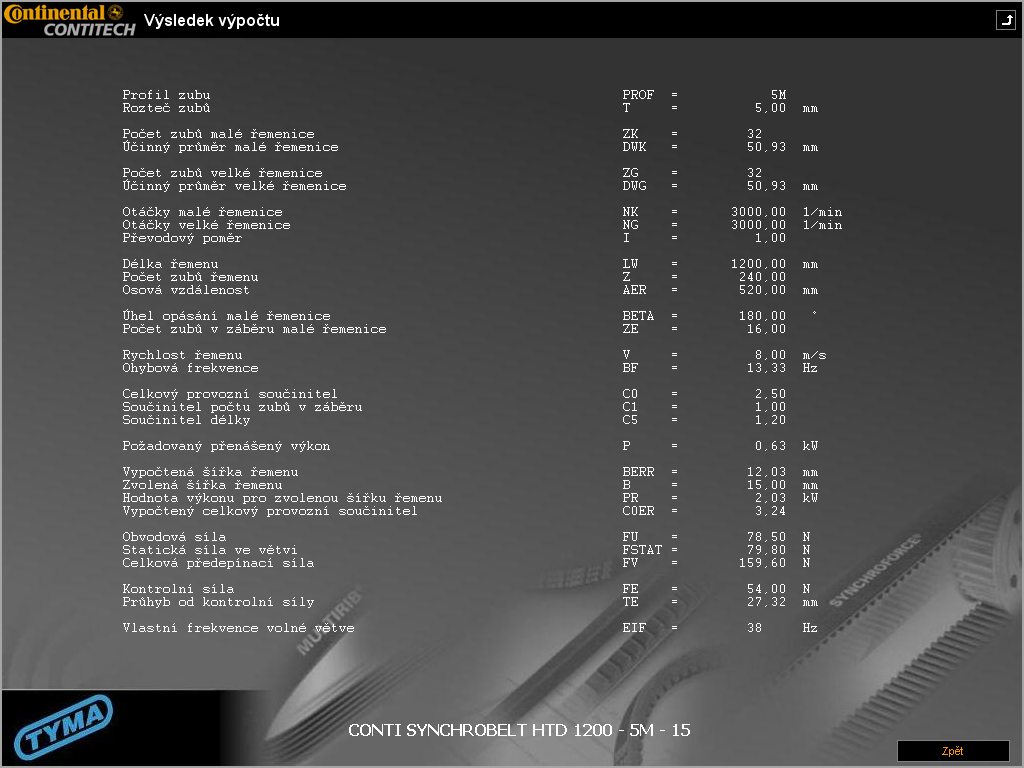Click the Vypočtená šířka řemenu row label
The width and height of the screenshot is (1024, 768).
pyautogui.click(x=210, y=472)
